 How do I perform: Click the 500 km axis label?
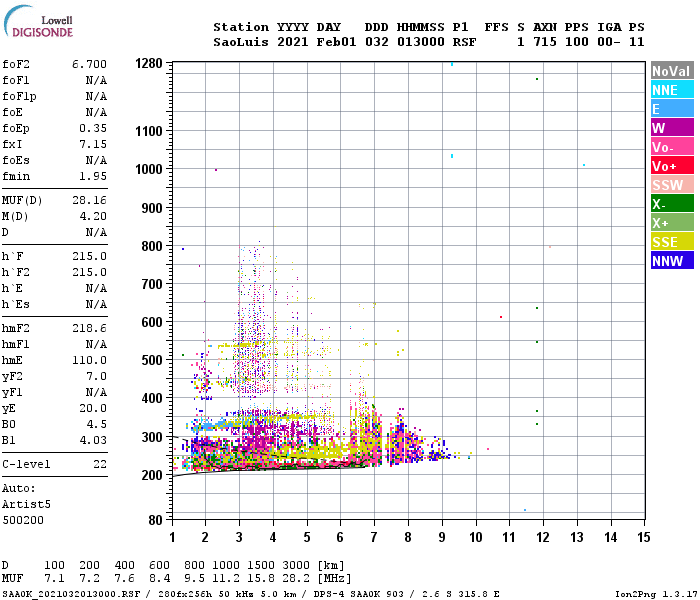[152, 360]
